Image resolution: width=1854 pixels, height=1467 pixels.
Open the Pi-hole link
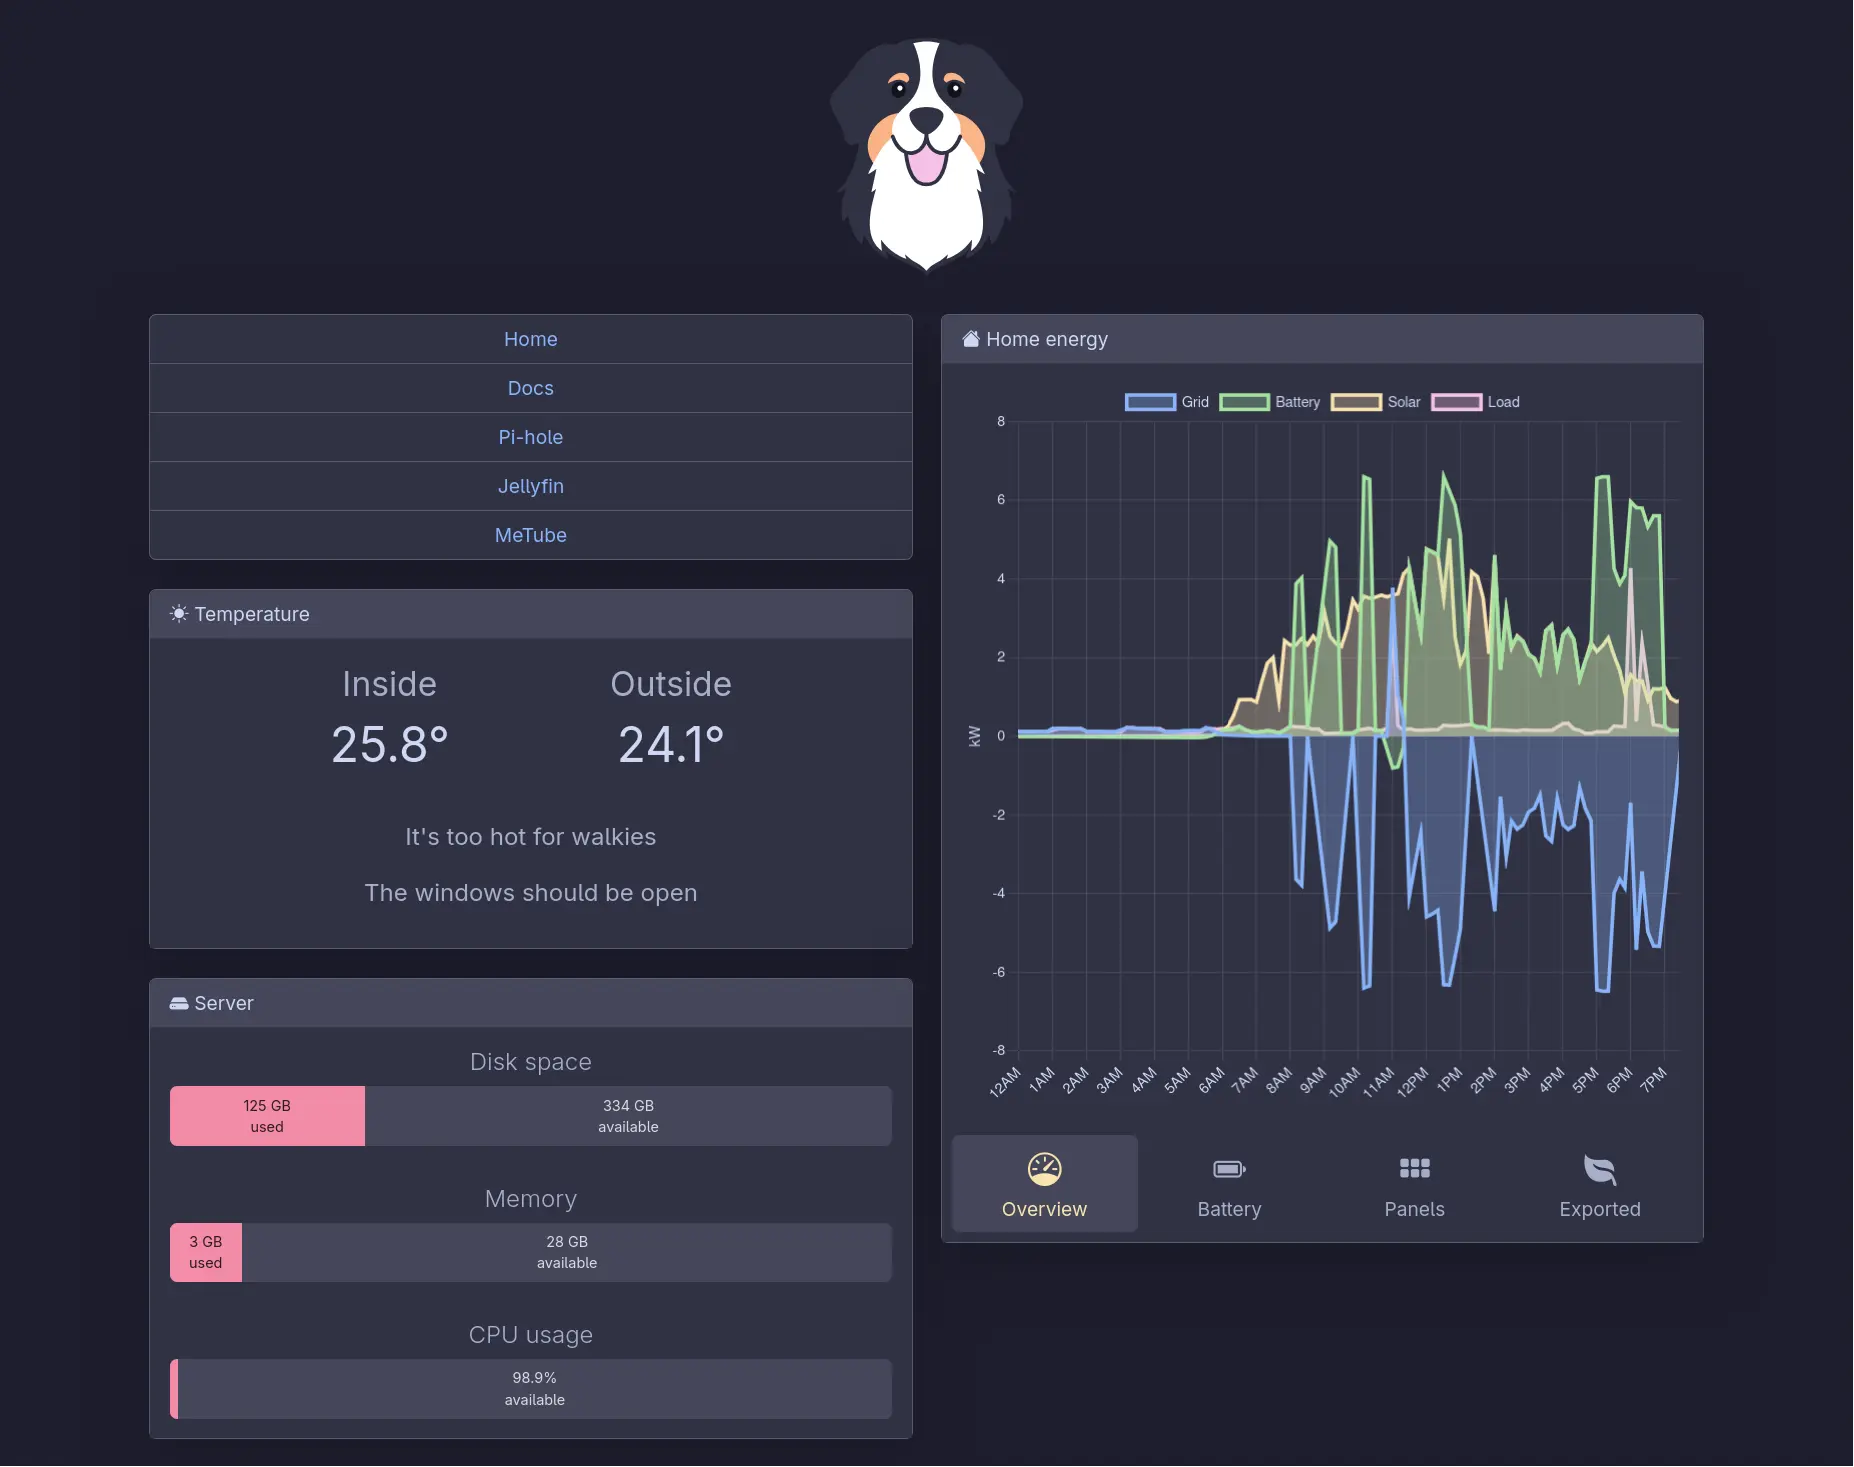pos(531,437)
